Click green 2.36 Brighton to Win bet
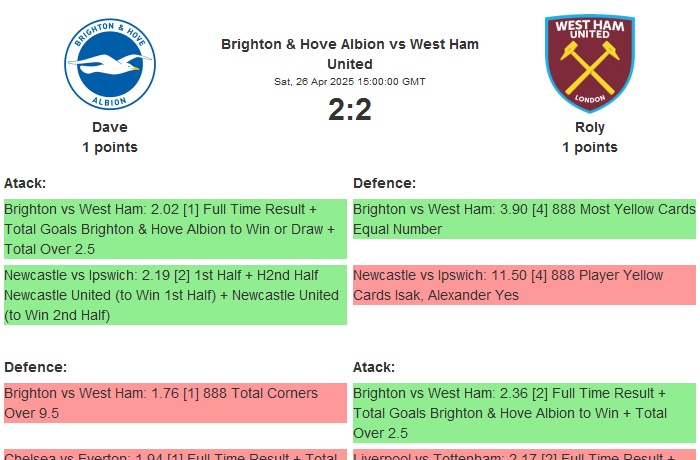700x460 pixels. click(x=524, y=413)
